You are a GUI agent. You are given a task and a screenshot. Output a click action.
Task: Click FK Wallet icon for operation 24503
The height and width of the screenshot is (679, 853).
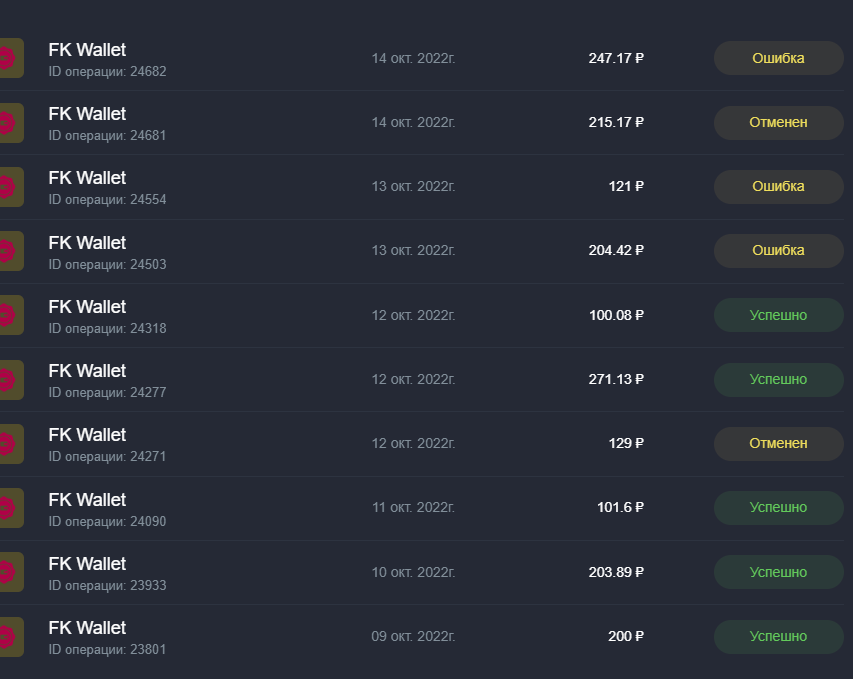pos(11,251)
